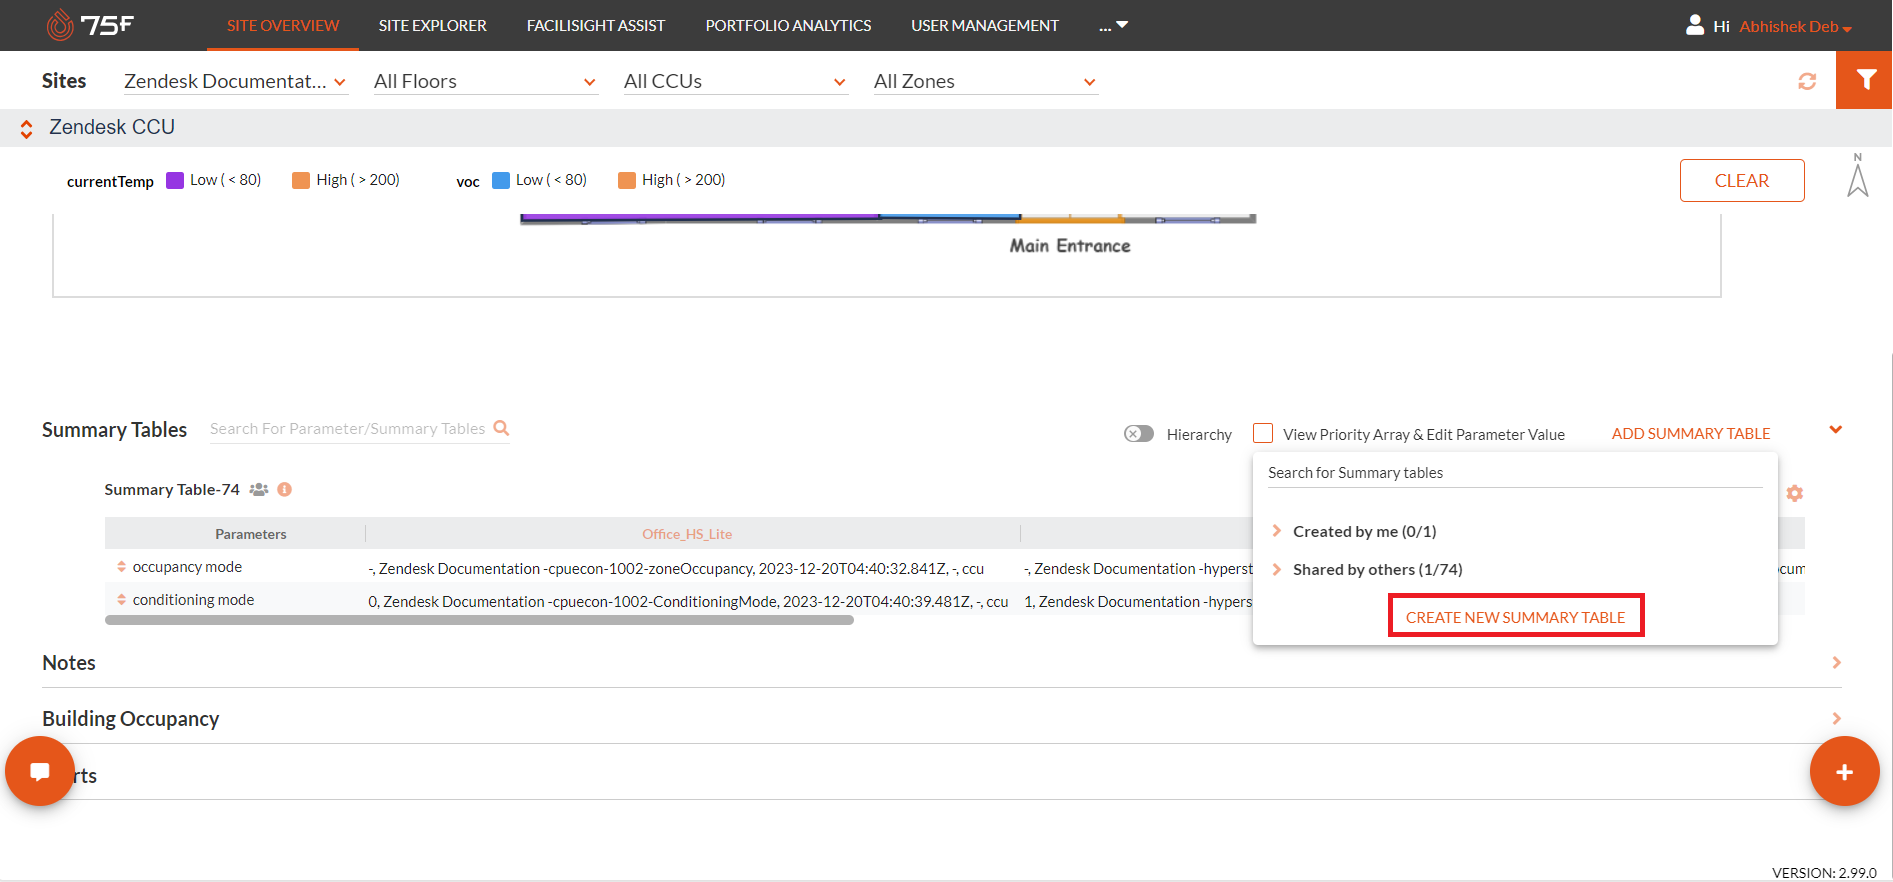This screenshot has width=1893, height=882.
Task: Click the summary table horizontal scrollbar
Action: coord(479,620)
